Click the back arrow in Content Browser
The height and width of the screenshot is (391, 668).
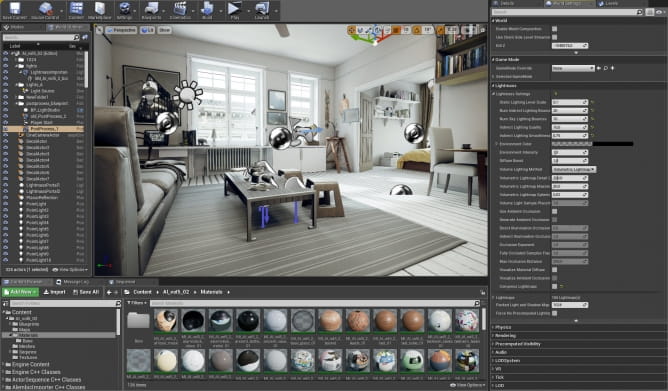[x=109, y=292]
